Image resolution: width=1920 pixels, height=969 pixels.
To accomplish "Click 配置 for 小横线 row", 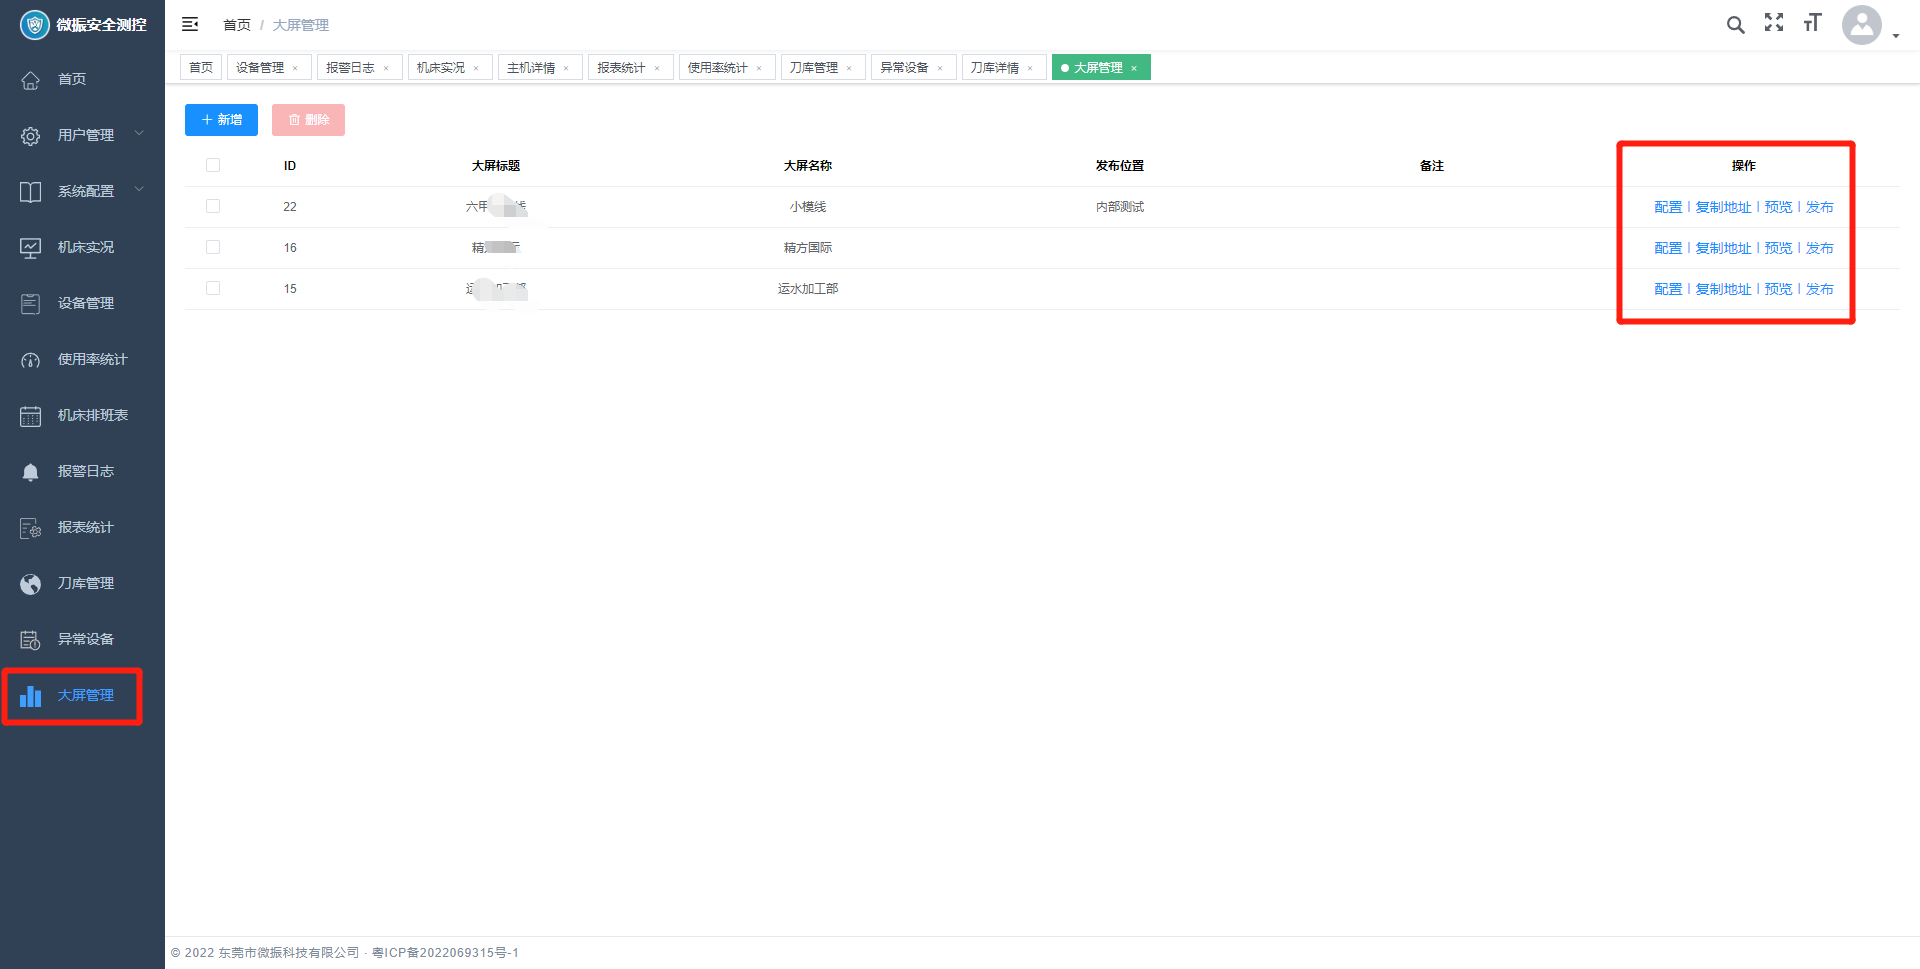I will (x=1667, y=207).
